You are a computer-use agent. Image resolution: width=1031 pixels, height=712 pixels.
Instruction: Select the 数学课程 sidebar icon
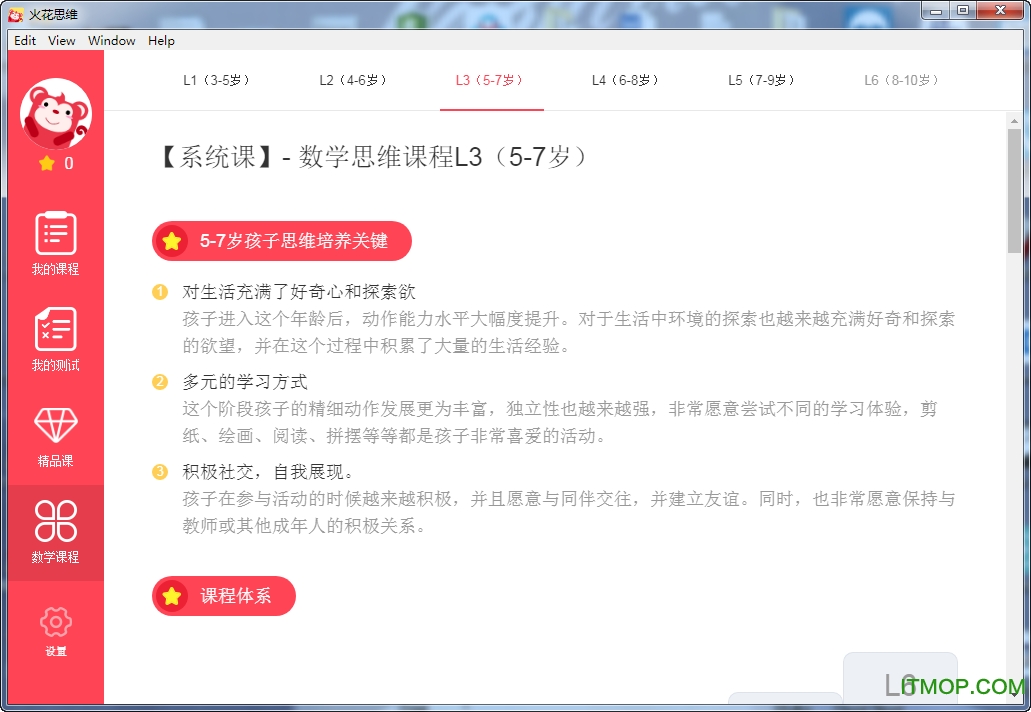(x=55, y=530)
